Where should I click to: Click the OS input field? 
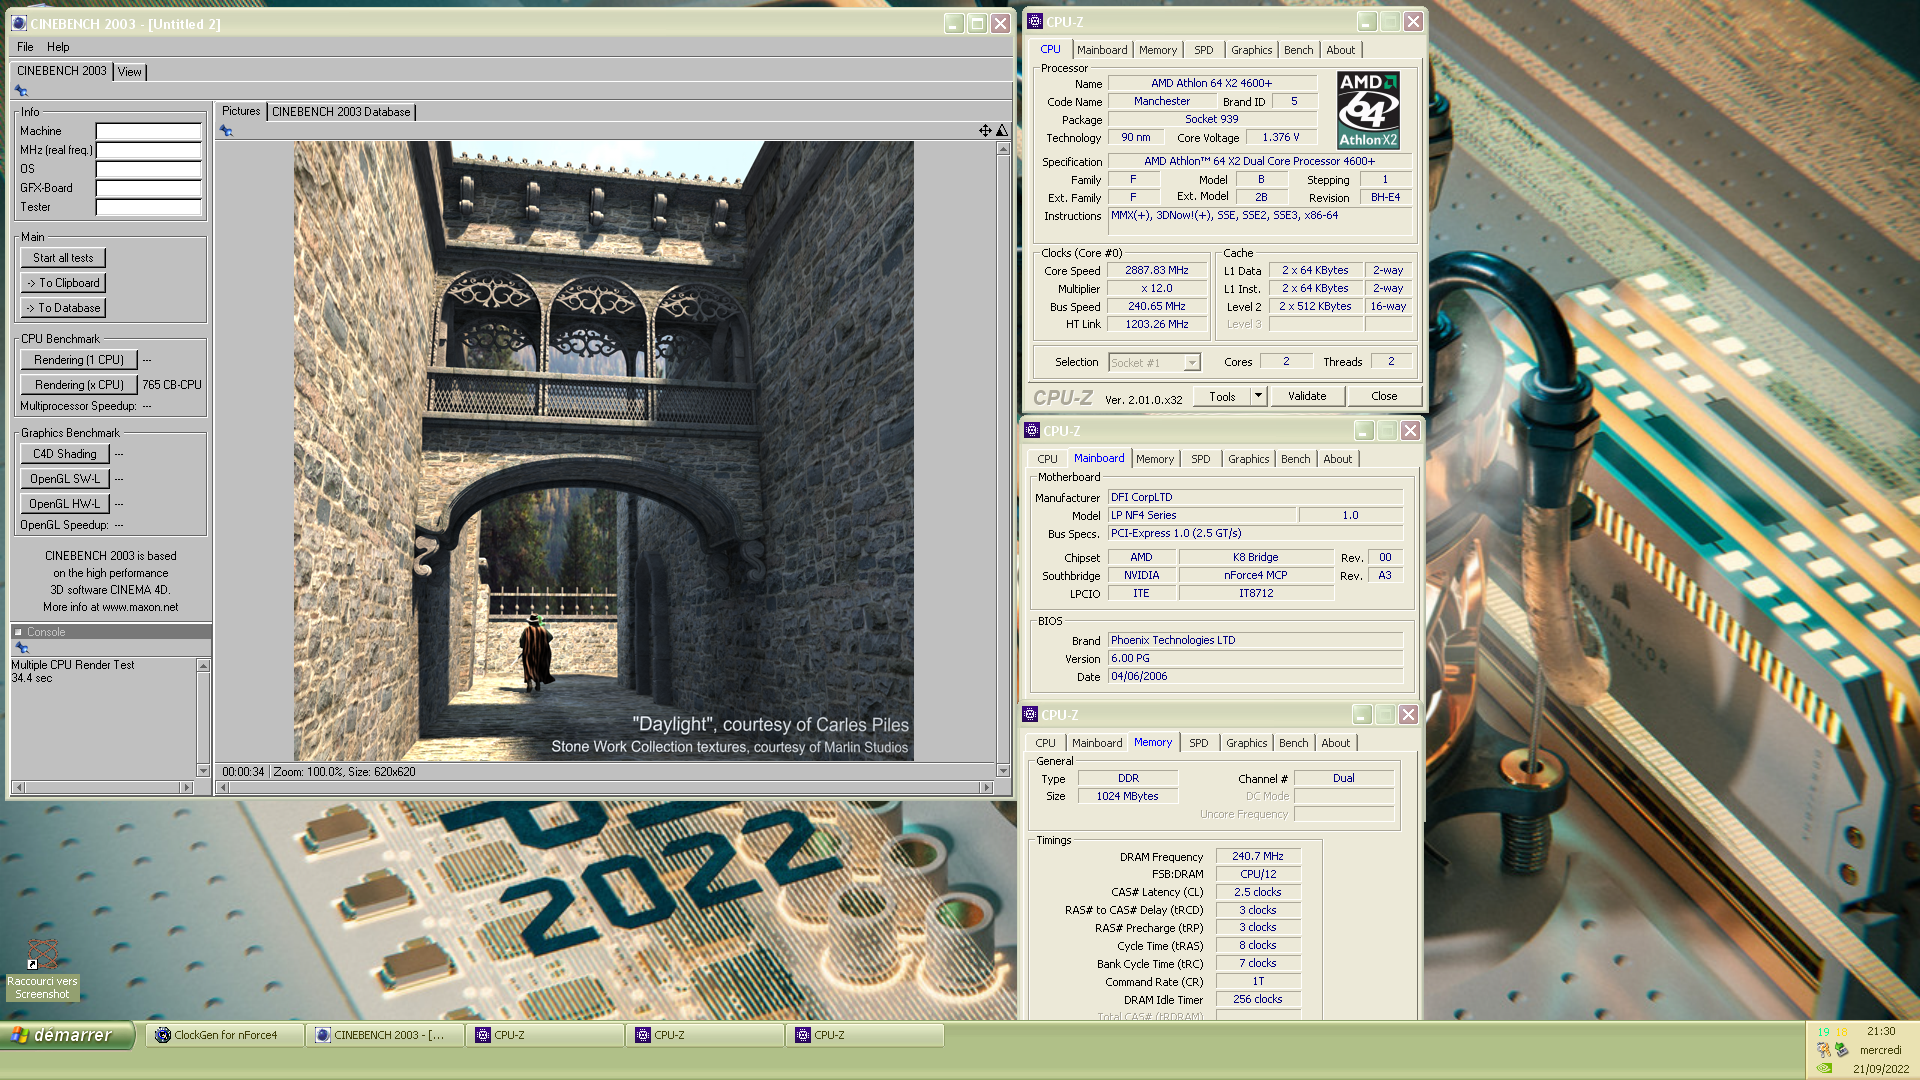point(149,169)
